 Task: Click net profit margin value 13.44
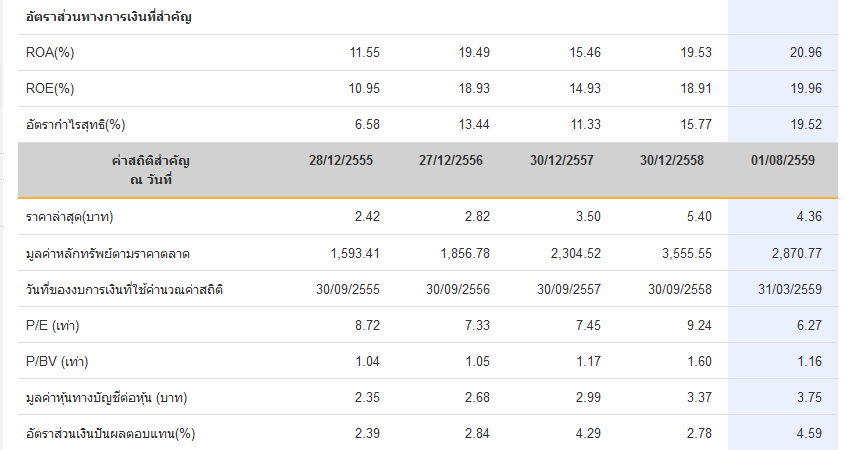pyautogui.click(x=474, y=125)
